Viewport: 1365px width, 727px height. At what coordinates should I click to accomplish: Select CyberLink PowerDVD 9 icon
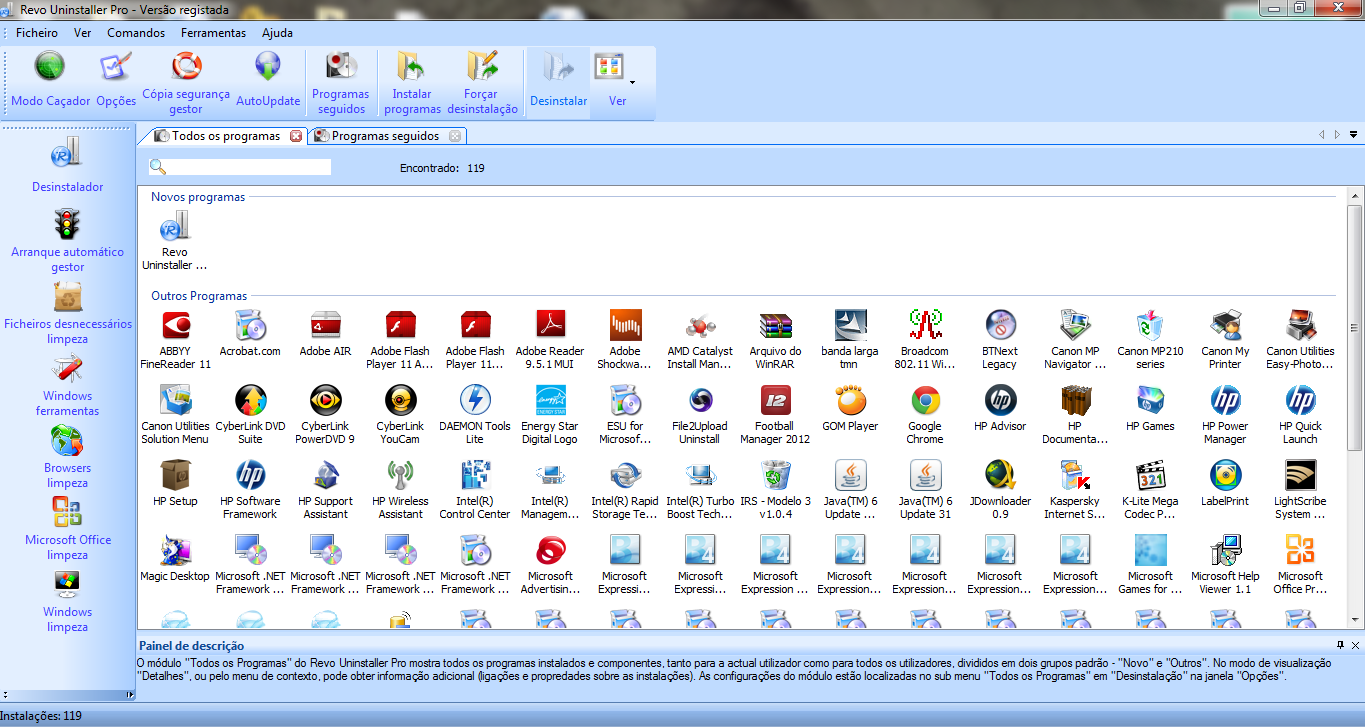(325, 415)
